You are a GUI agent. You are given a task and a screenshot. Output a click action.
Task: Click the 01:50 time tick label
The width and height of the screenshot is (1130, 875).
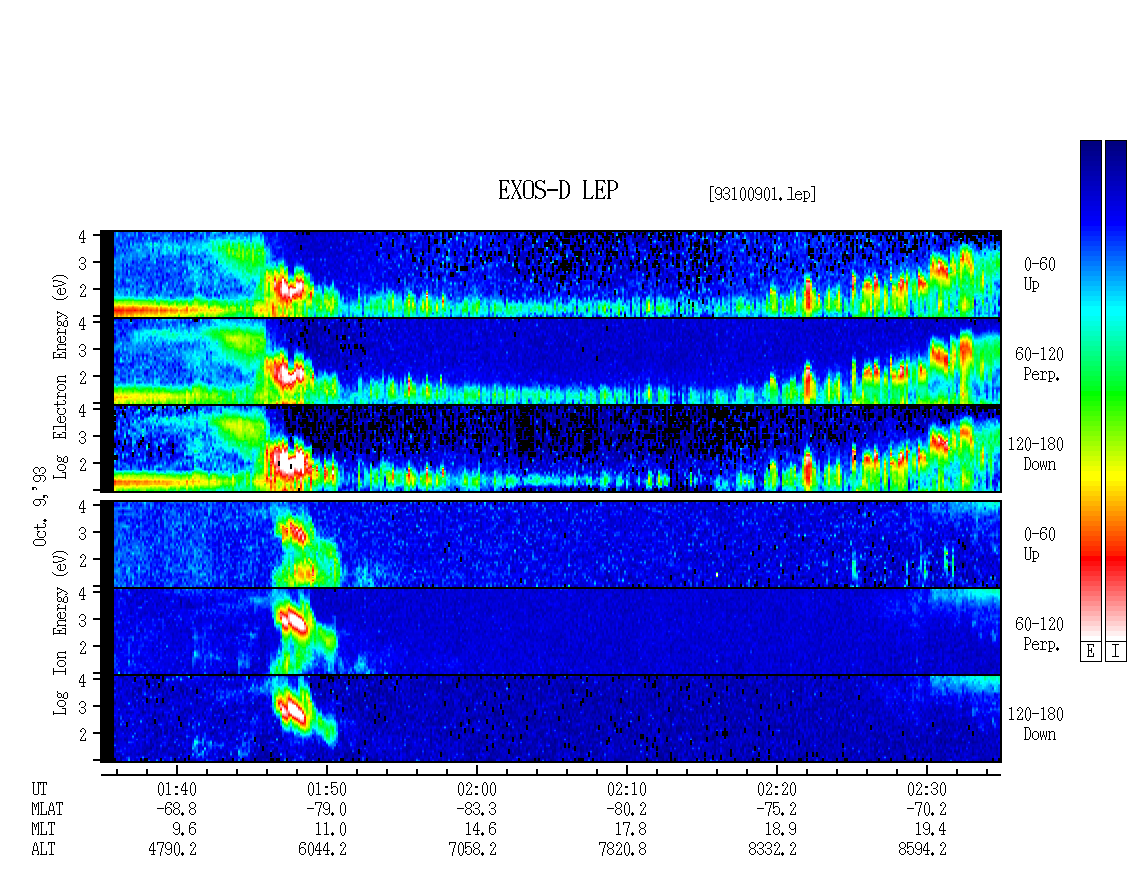(x=326, y=789)
